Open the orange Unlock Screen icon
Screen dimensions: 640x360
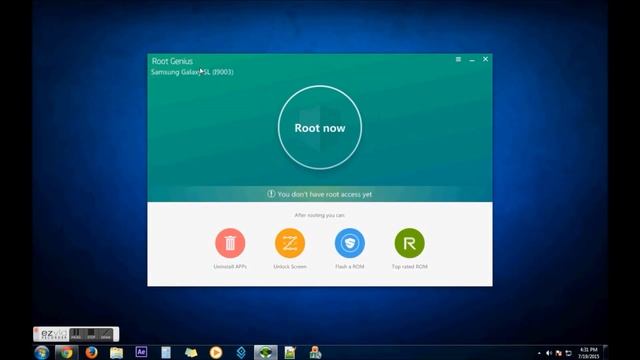click(x=290, y=243)
